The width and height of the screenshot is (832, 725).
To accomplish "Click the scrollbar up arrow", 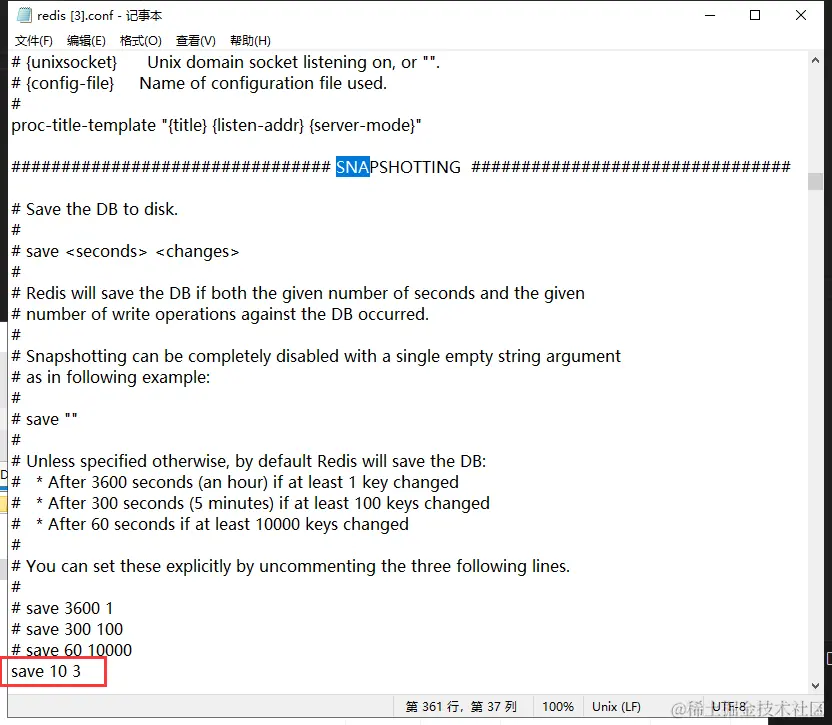I will coord(815,61).
